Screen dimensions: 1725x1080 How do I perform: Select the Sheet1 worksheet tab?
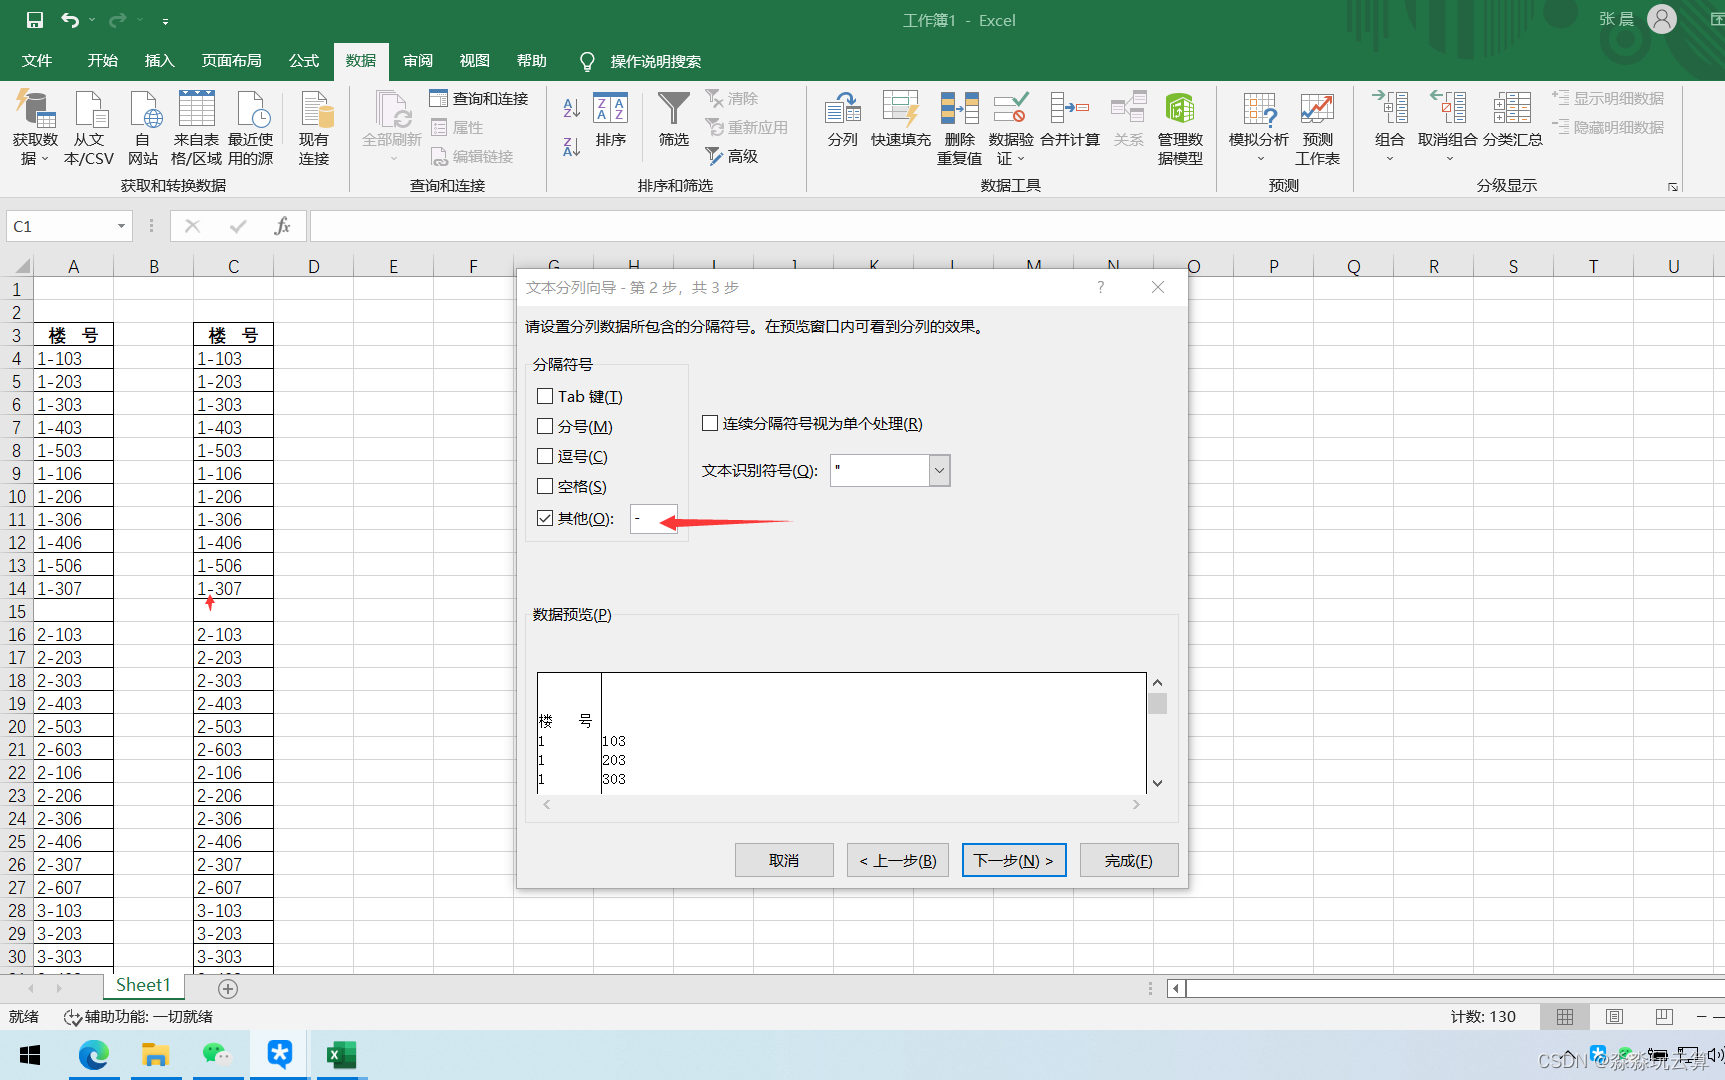(x=143, y=986)
